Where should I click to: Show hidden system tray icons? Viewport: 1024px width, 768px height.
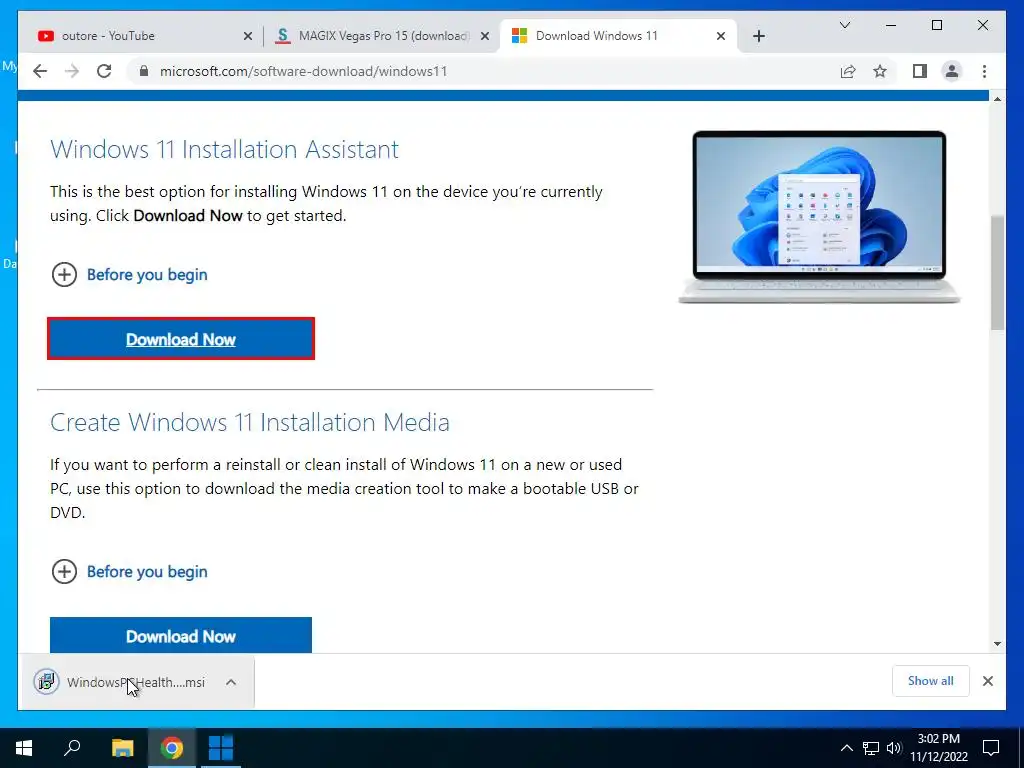click(846, 748)
